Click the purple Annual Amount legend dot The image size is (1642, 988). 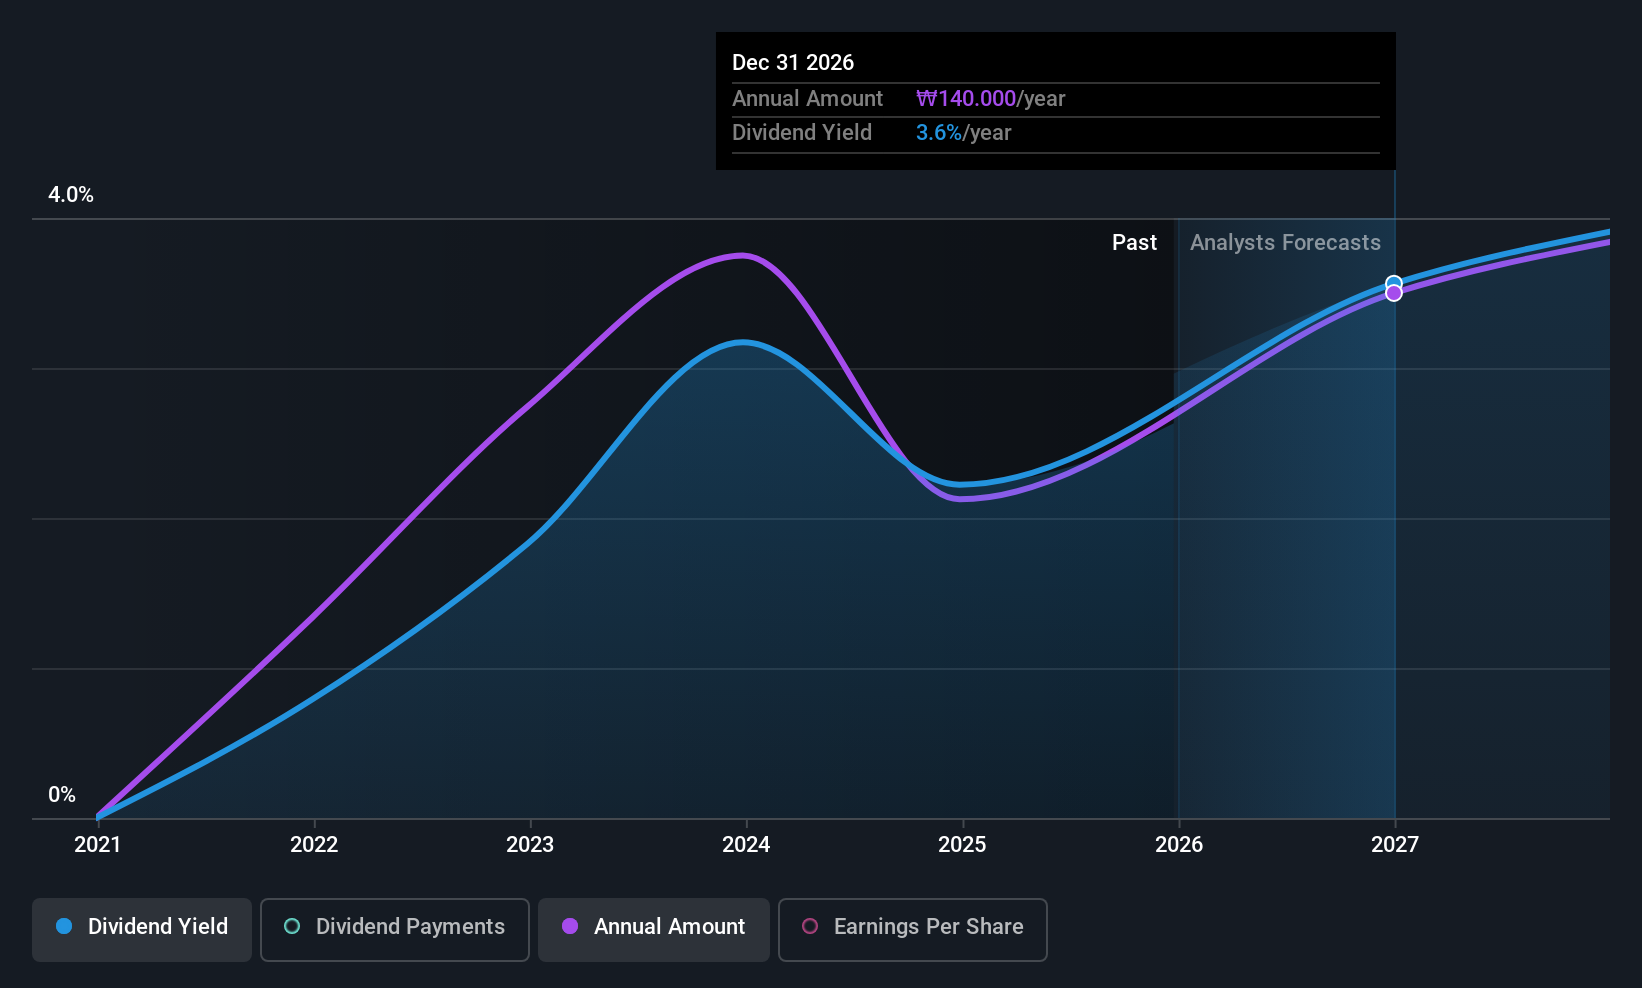pyautogui.click(x=570, y=926)
